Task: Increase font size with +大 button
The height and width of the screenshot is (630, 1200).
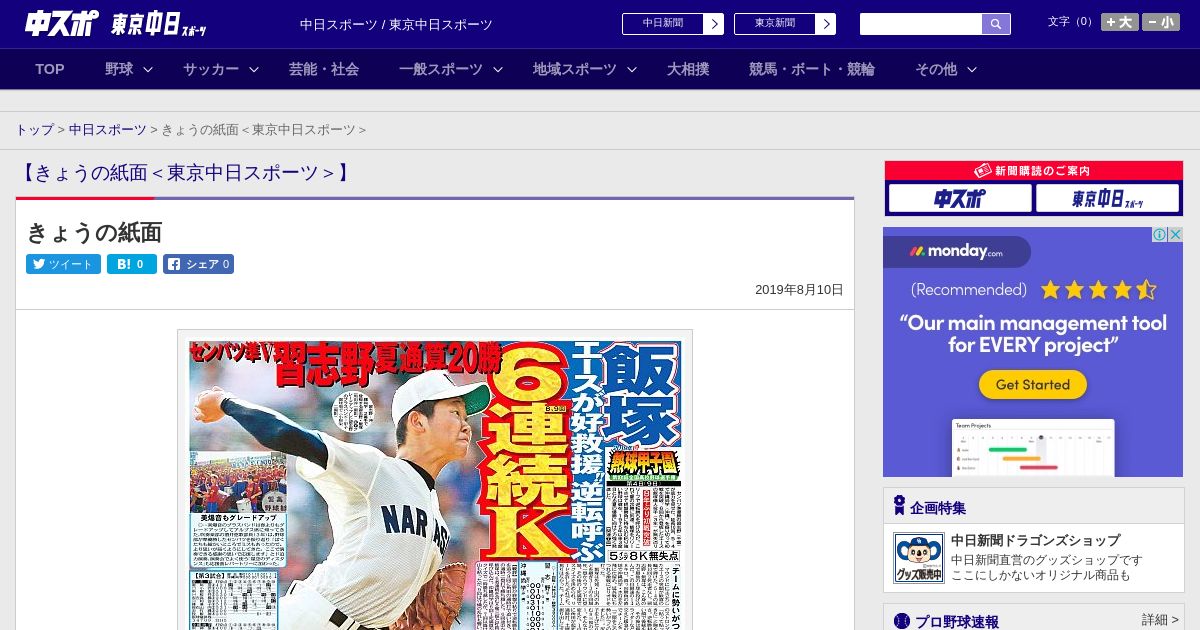Action: click(1120, 22)
